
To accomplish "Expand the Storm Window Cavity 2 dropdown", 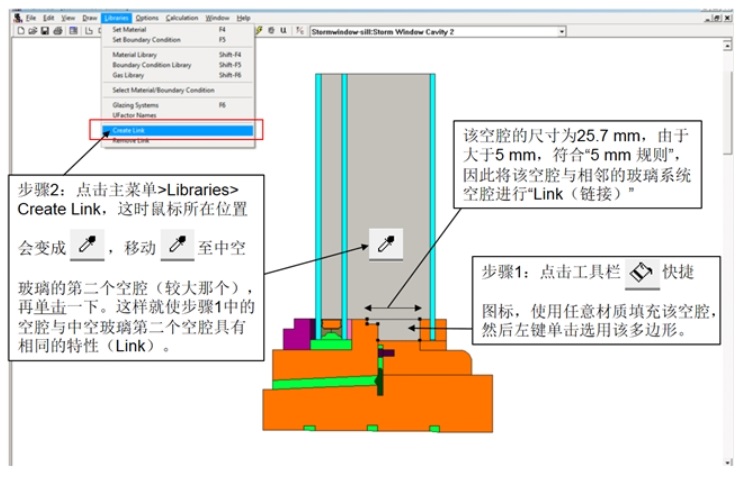I will tap(561, 31).
